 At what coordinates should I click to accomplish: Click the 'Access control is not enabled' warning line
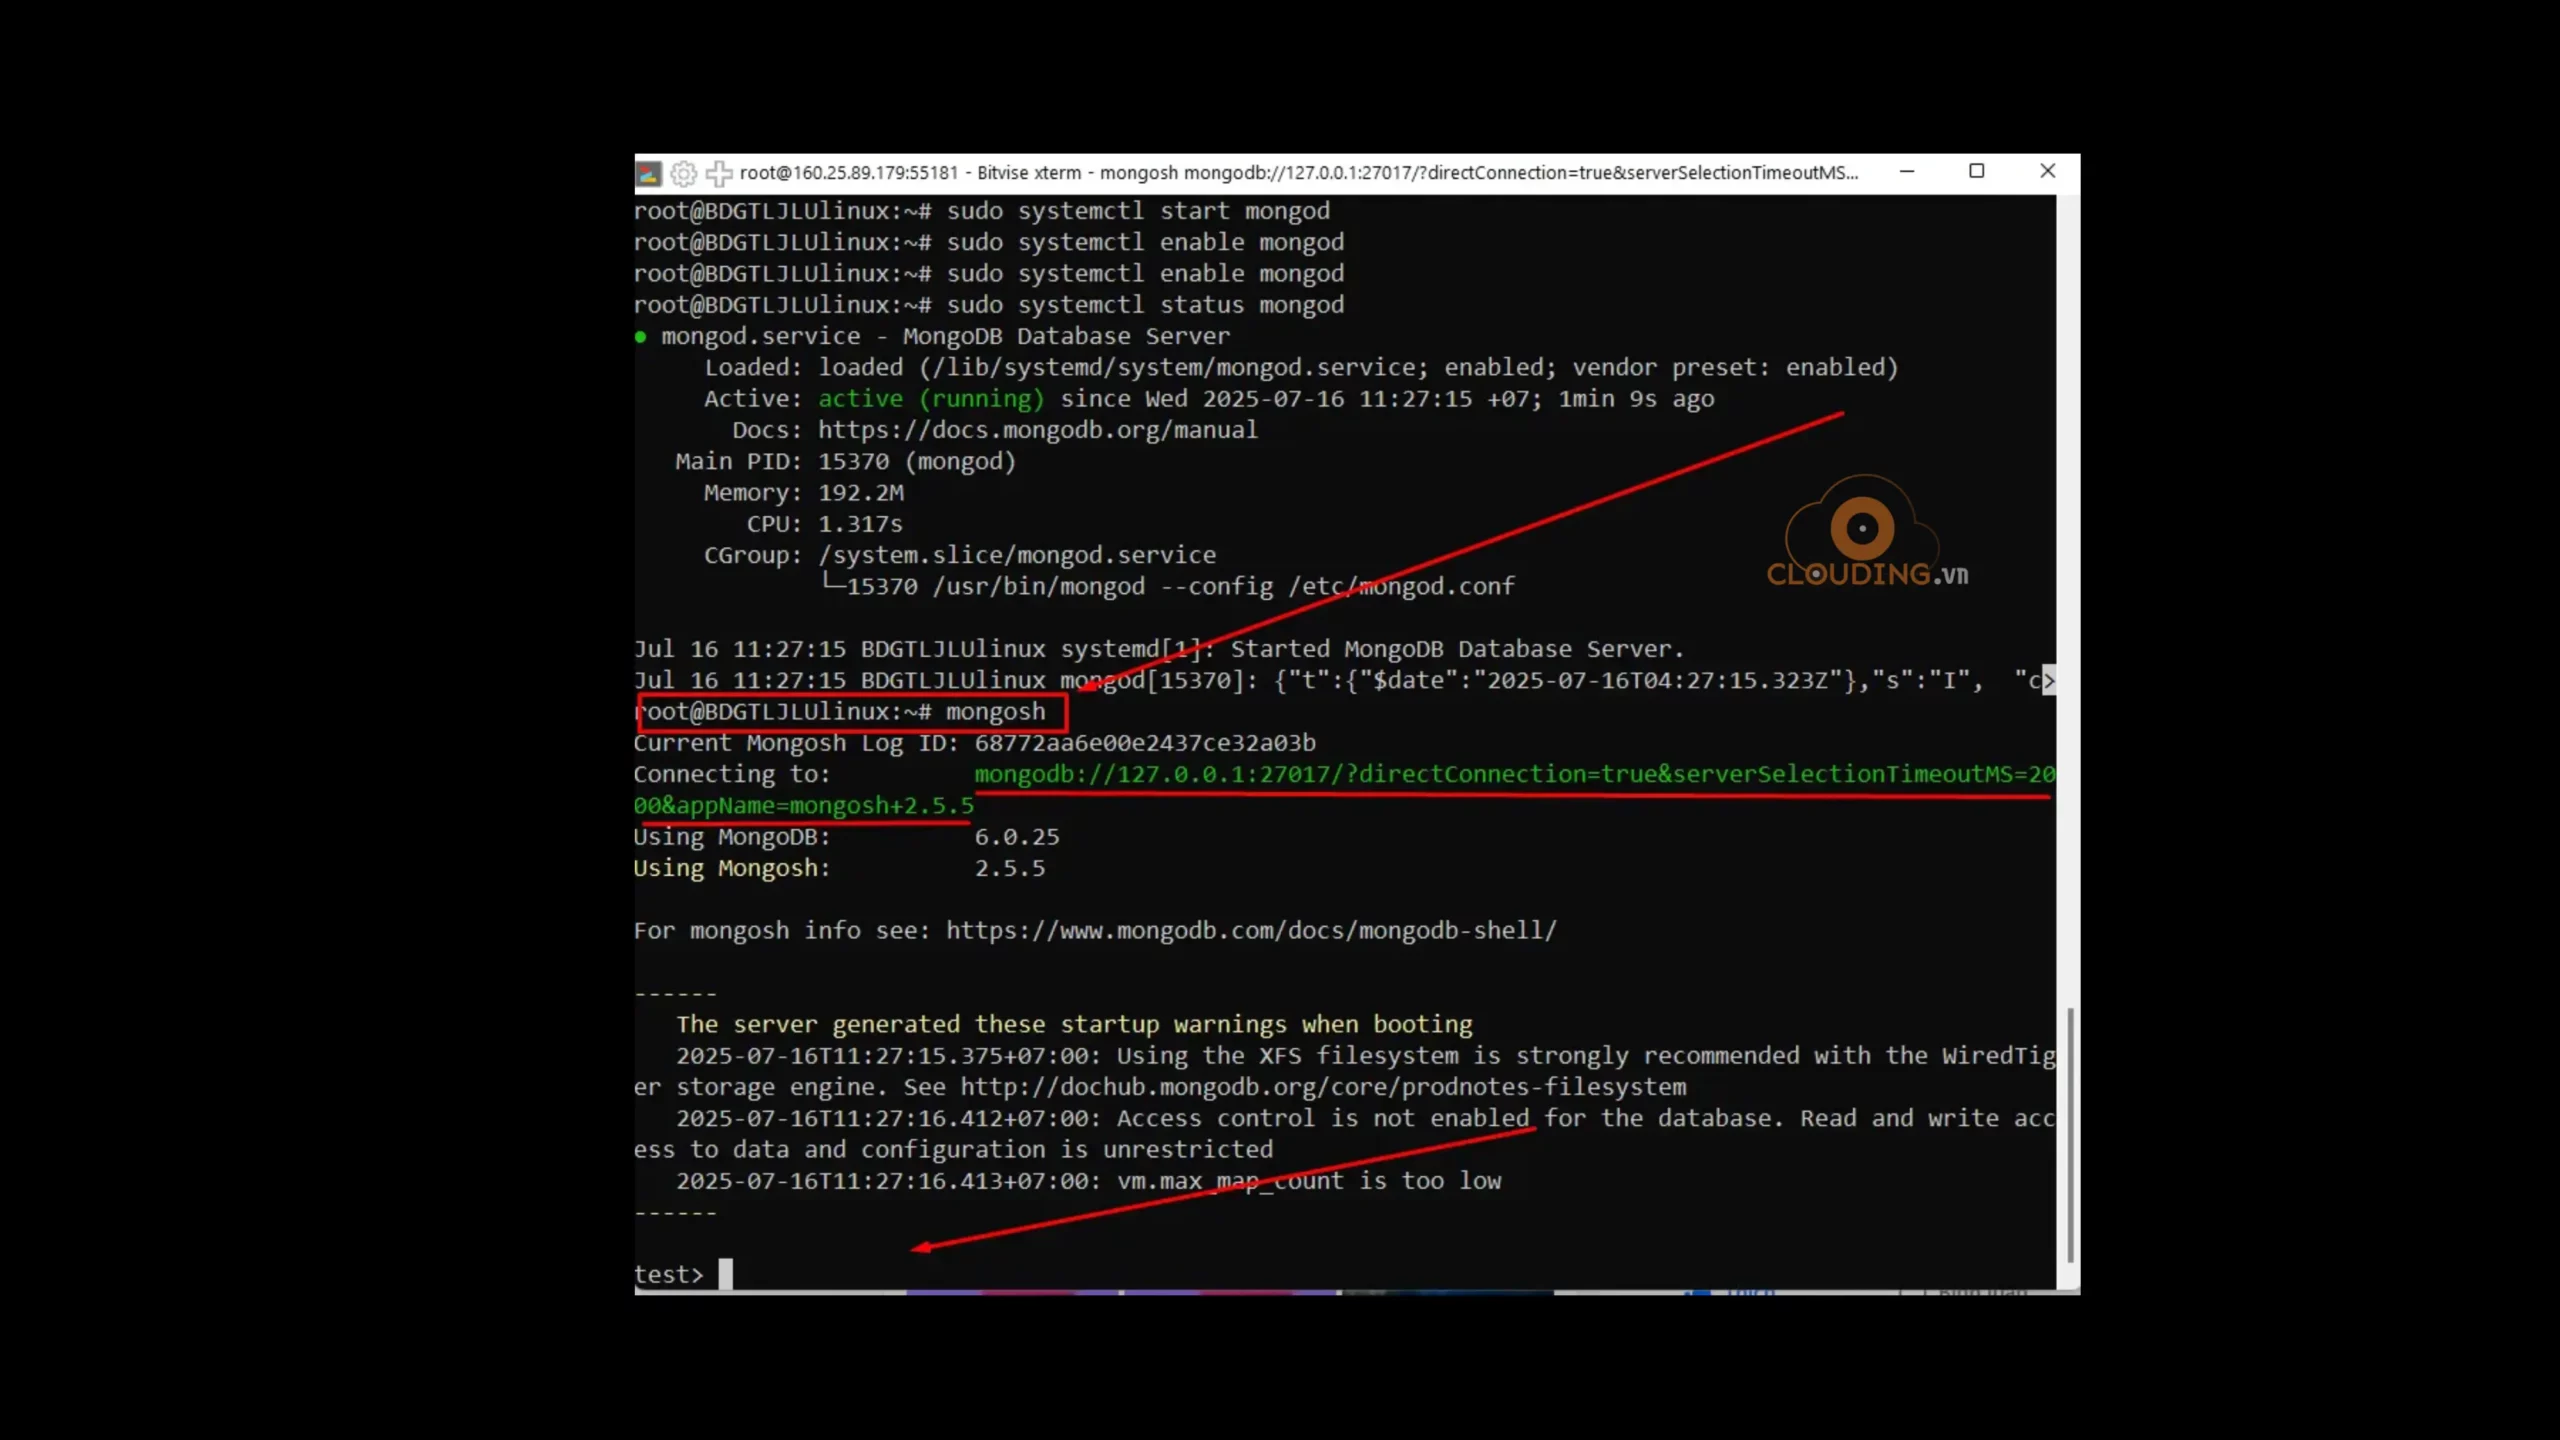(1364, 1119)
